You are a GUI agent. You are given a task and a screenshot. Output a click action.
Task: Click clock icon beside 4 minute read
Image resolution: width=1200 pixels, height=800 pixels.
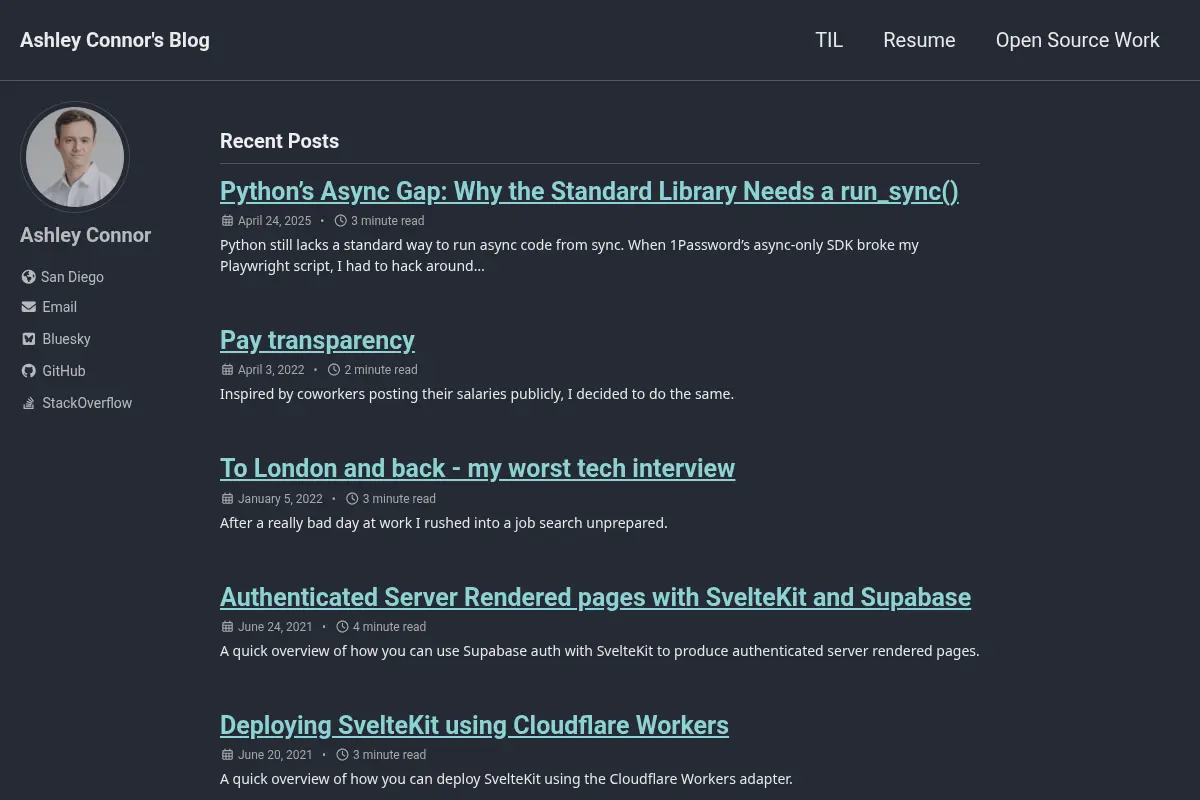coord(342,627)
